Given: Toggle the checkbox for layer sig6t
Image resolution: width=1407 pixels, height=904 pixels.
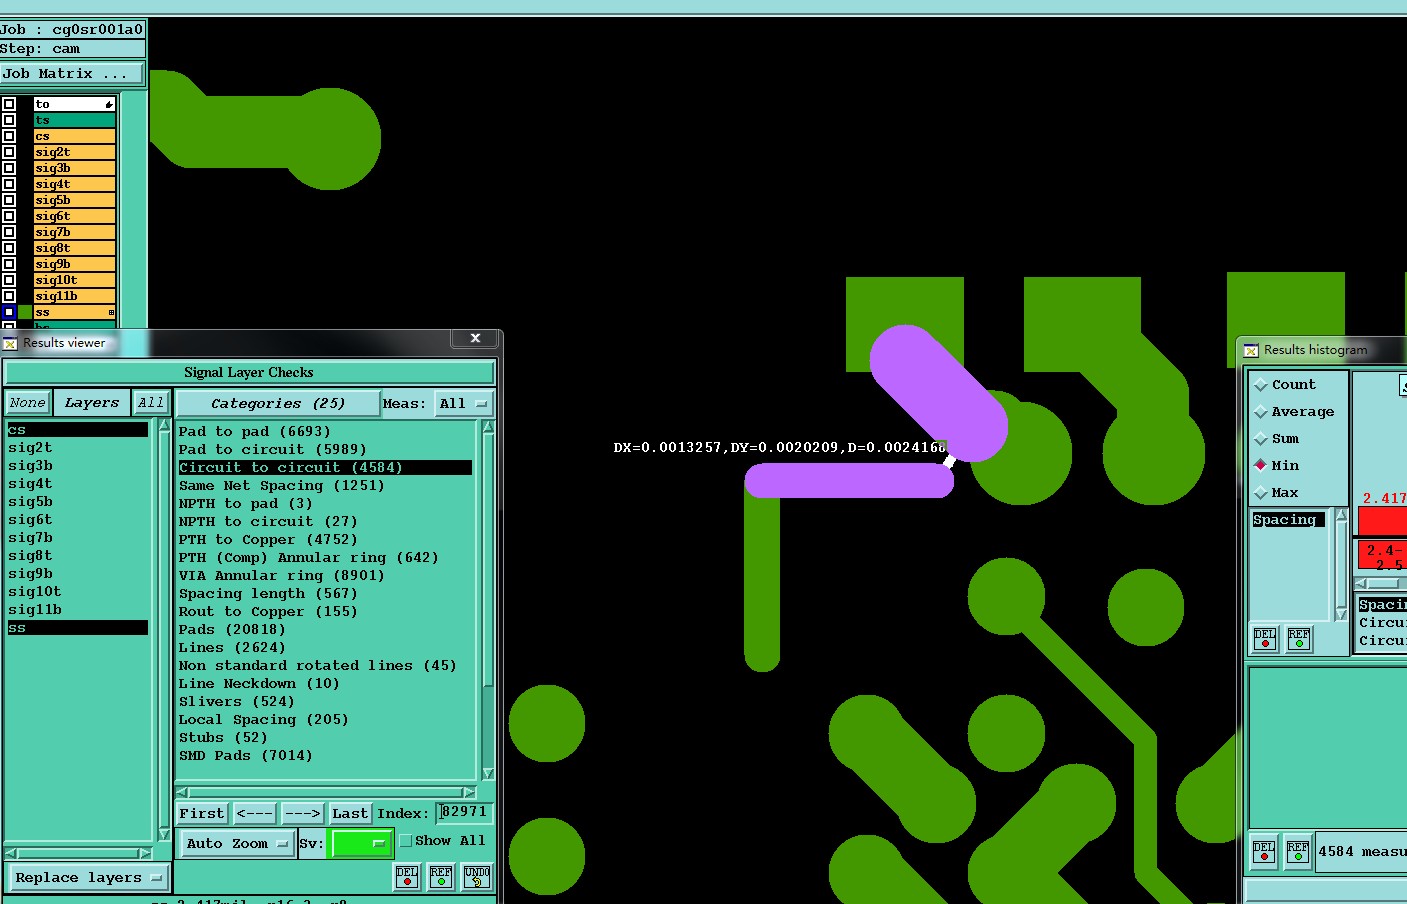Looking at the screenshot, I should [9, 216].
